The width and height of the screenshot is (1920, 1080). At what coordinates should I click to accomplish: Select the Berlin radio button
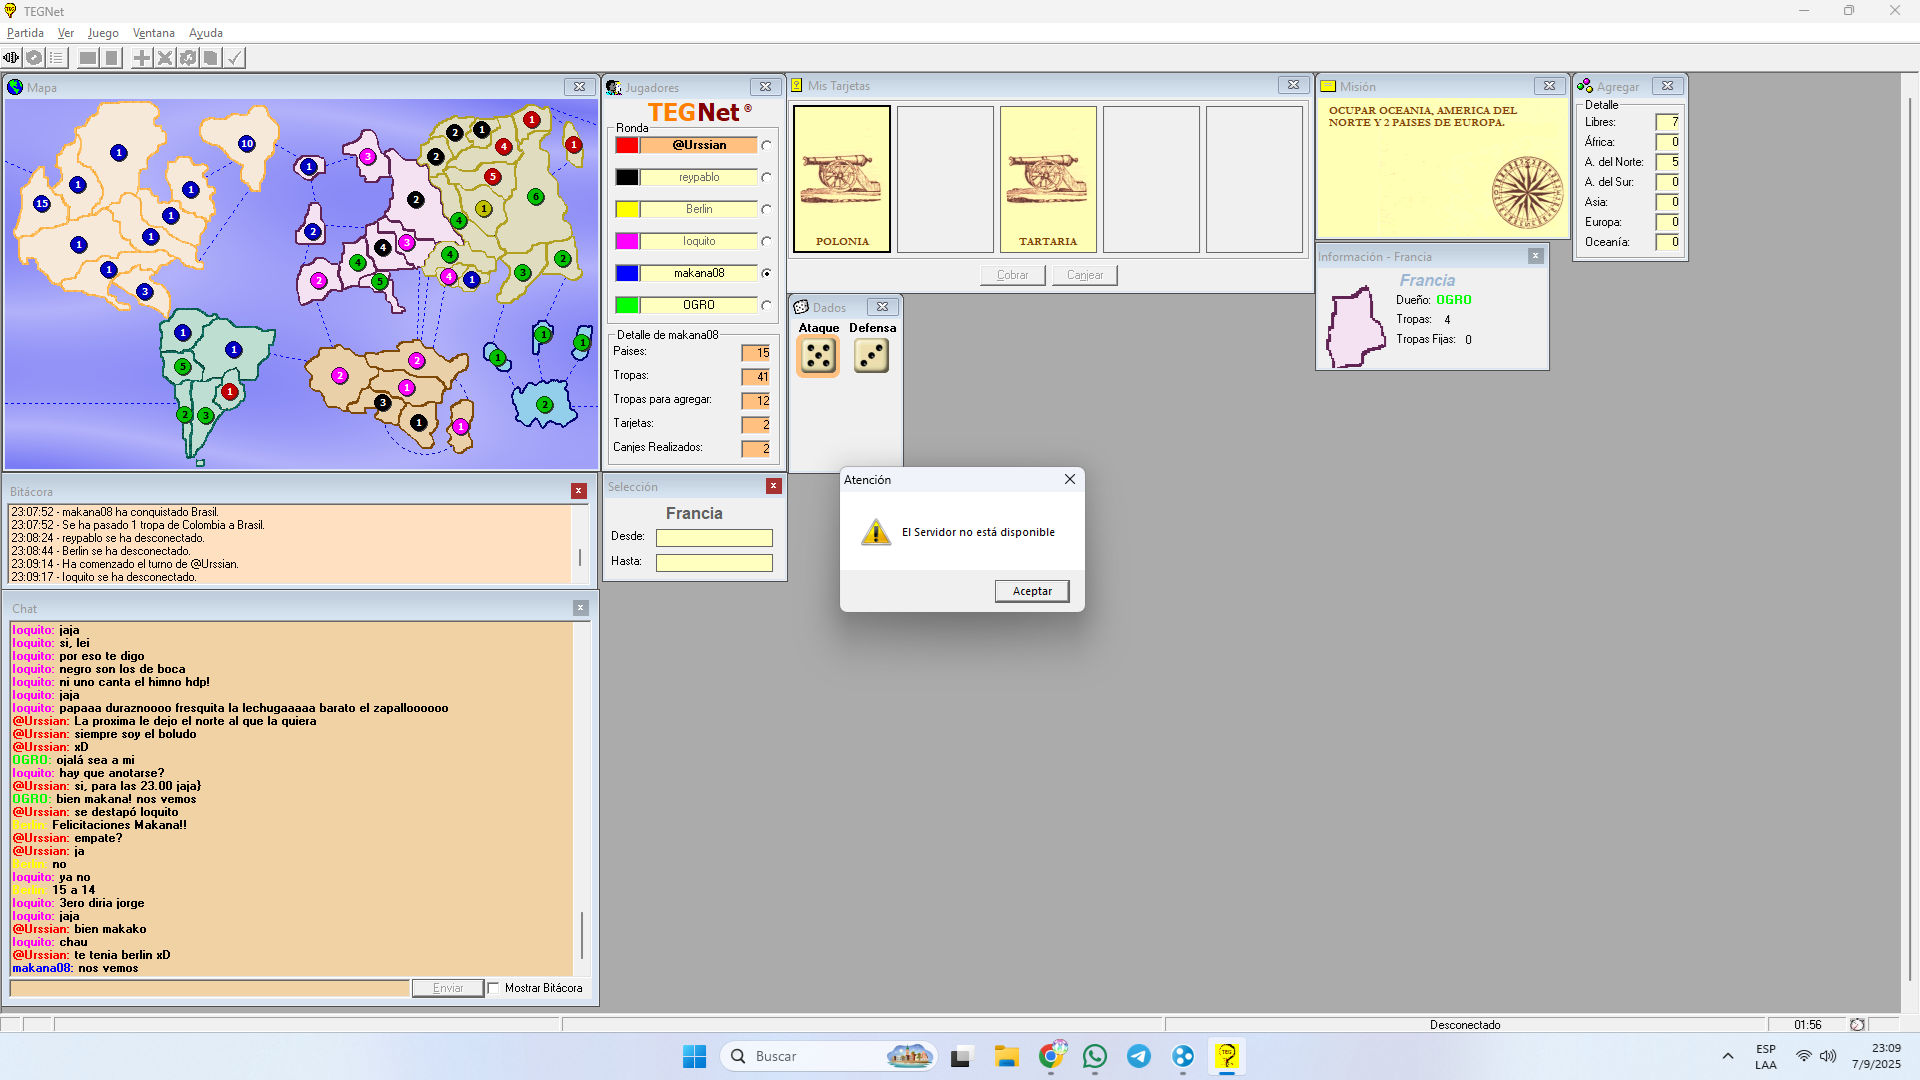767,209
